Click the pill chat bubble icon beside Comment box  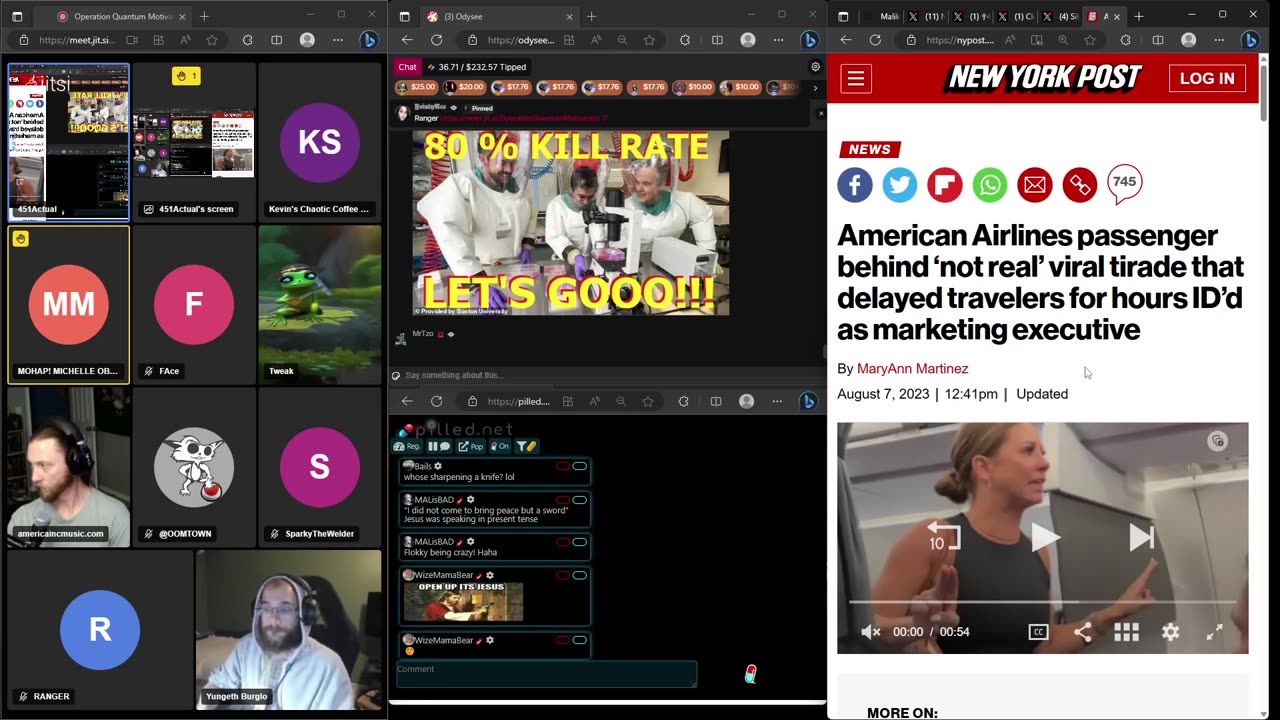pyautogui.click(x=751, y=674)
